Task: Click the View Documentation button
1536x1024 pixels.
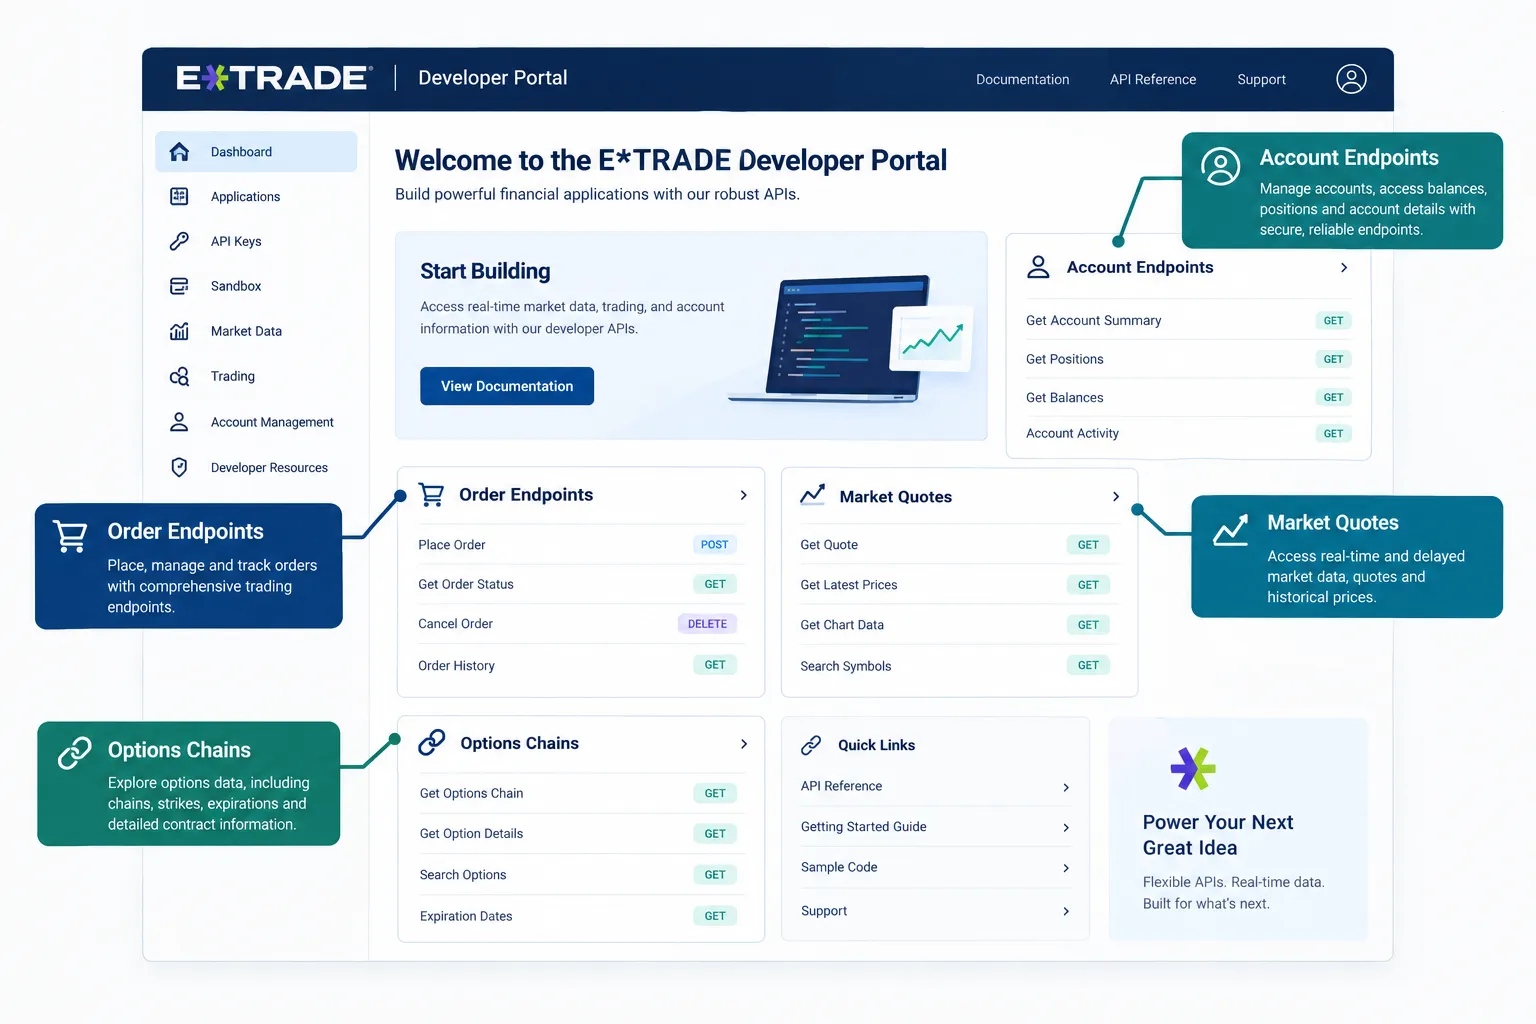Action: coord(507,386)
